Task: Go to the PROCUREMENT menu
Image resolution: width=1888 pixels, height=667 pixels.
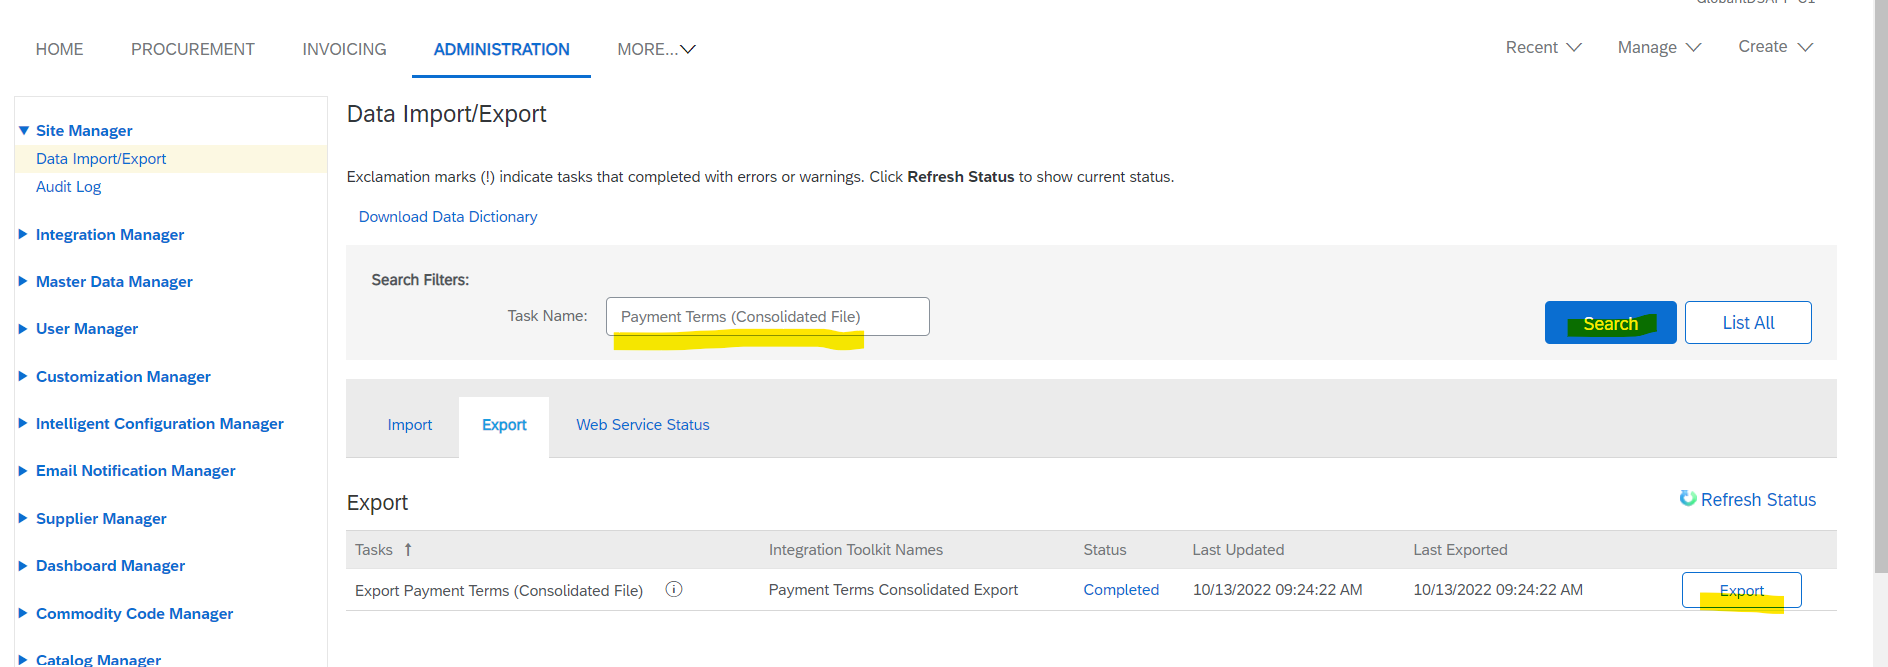Action: (193, 49)
